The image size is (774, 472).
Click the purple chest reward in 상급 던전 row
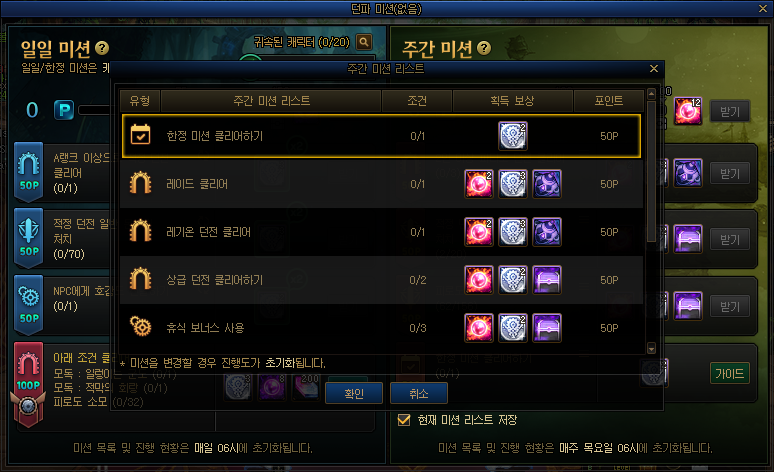pos(546,280)
